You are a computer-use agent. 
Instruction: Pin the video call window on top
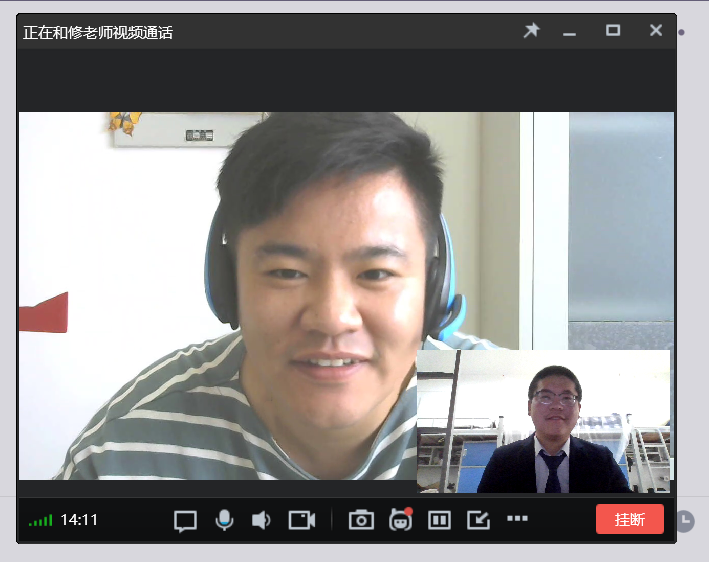532,31
